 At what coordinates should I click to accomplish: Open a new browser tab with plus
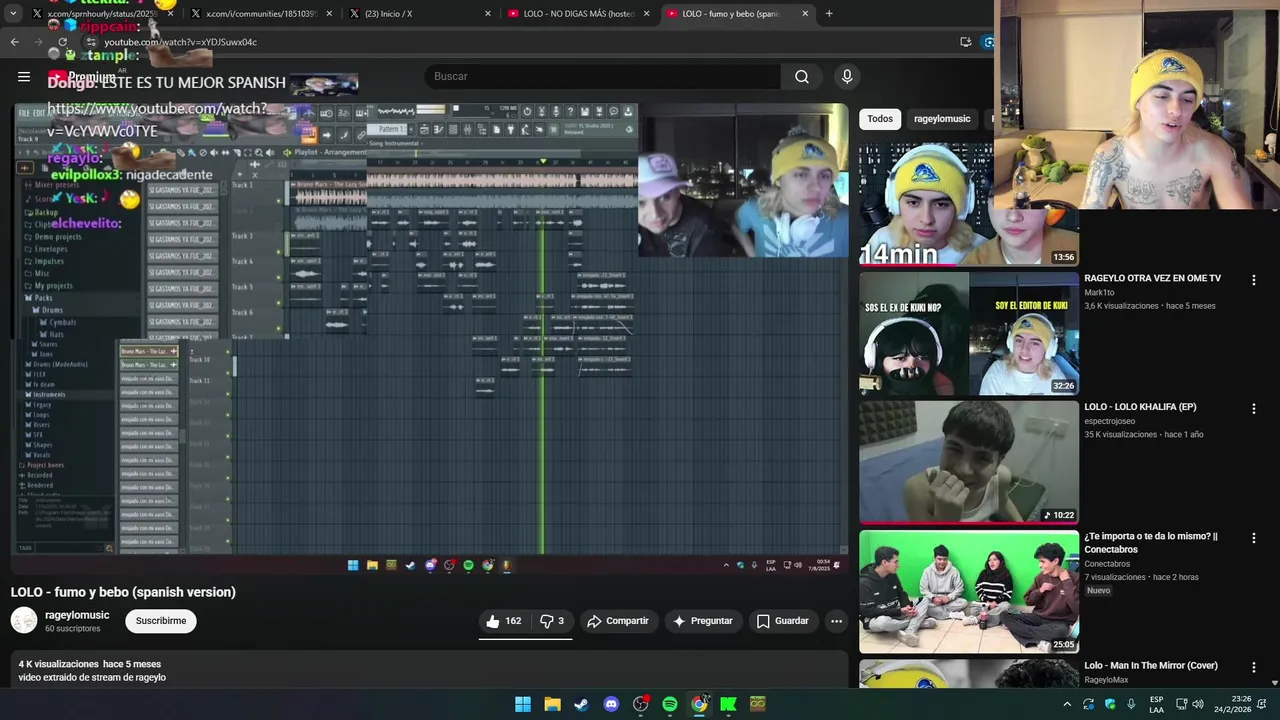(x=829, y=14)
